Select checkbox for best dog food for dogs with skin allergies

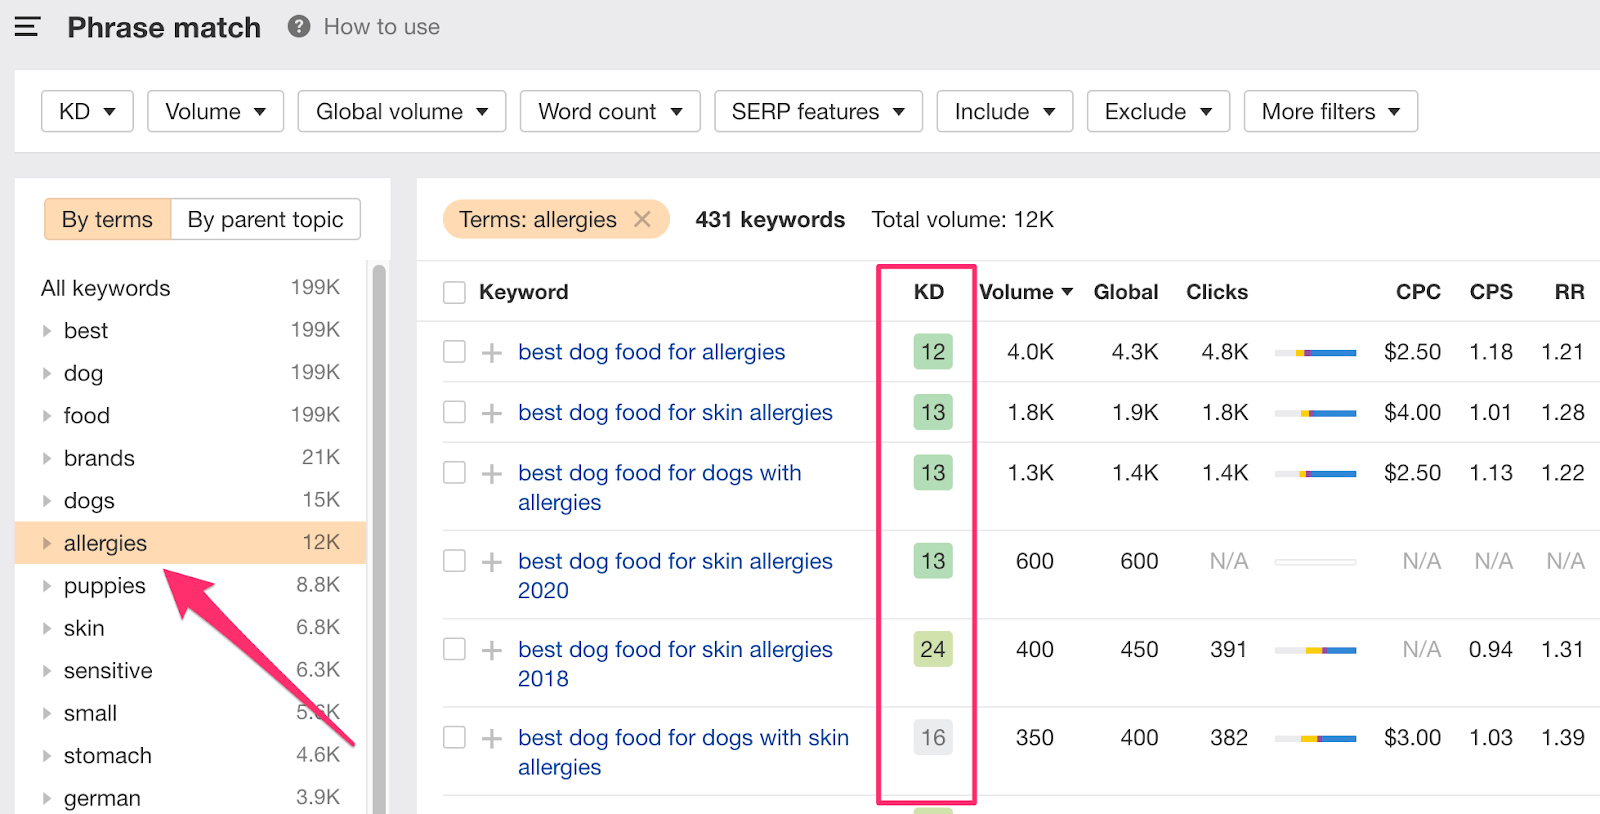455,738
